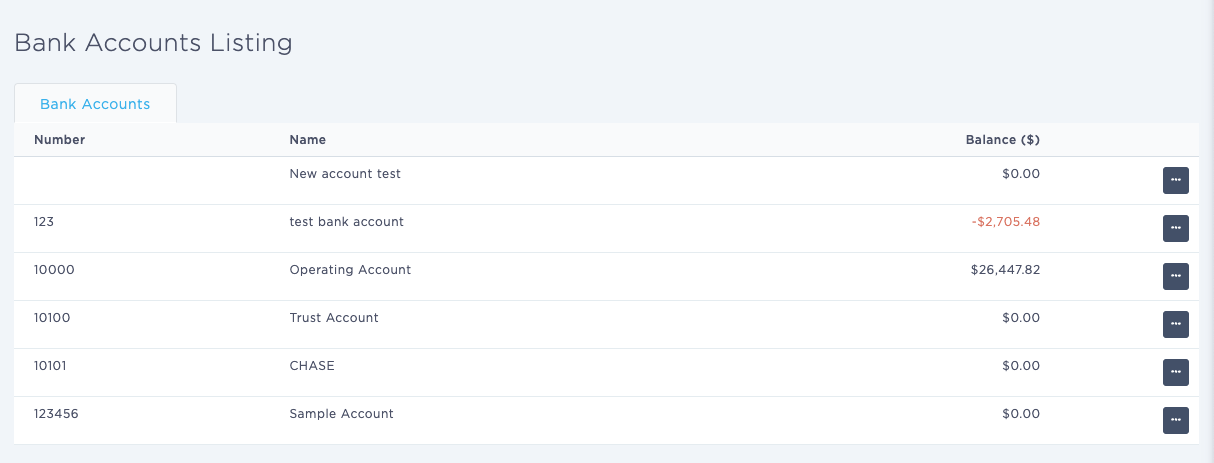Click the negative balance -$2,705.48
The width and height of the screenshot is (1214, 463).
tap(1005, 222)
